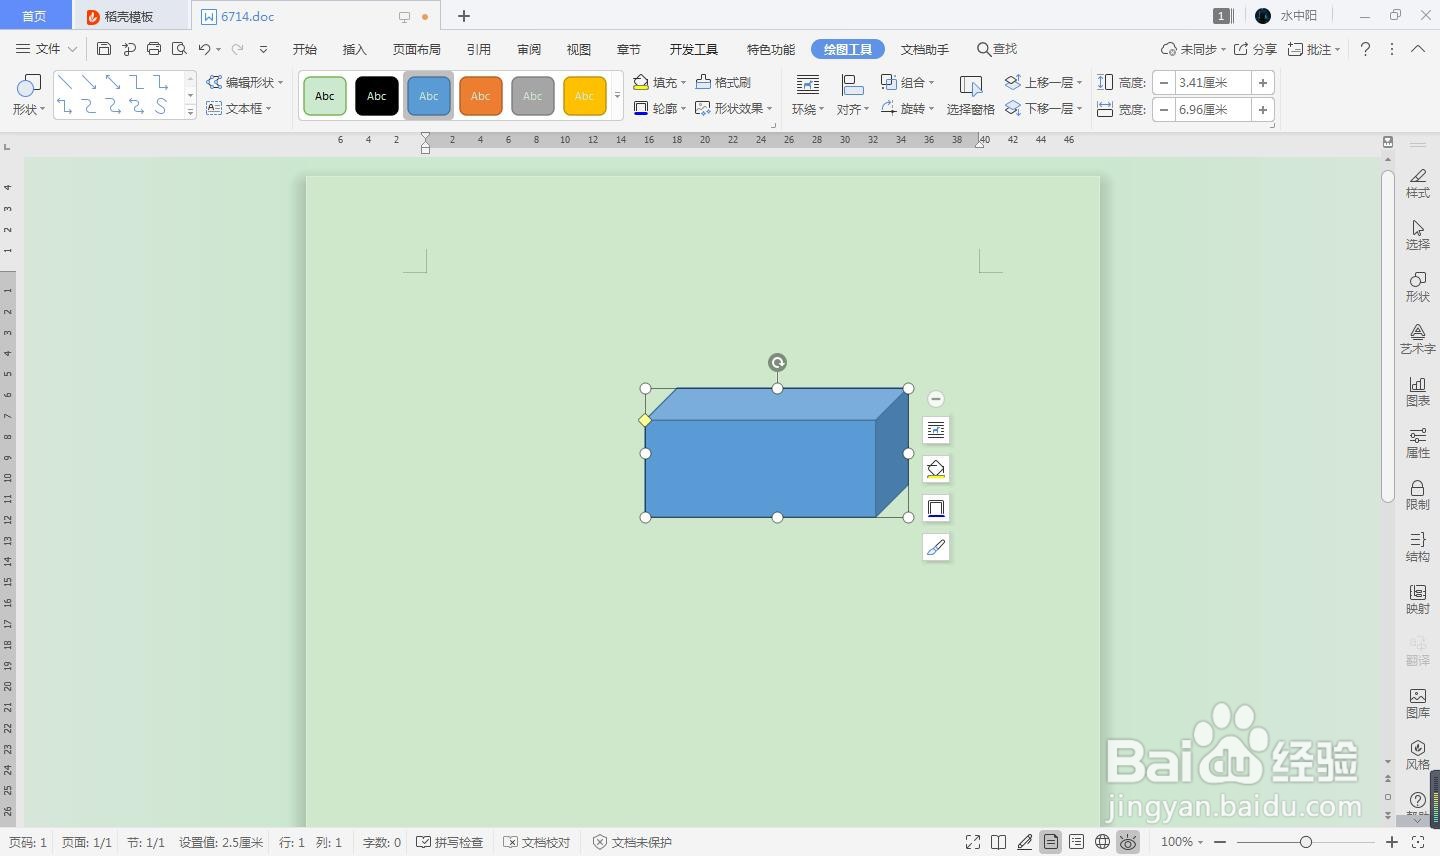Screen dimensions: 1440x856
Task: Open the 选择窗格 selection pane
Action: [970, 96]
